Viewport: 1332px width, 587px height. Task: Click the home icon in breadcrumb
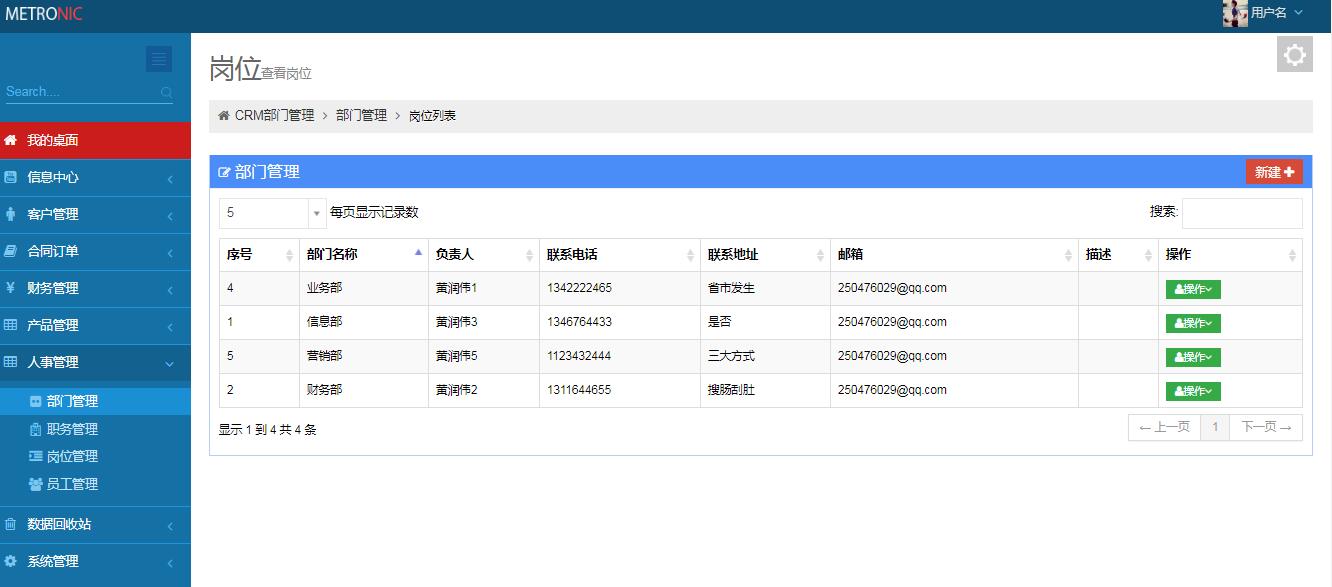tap(224, 116)
